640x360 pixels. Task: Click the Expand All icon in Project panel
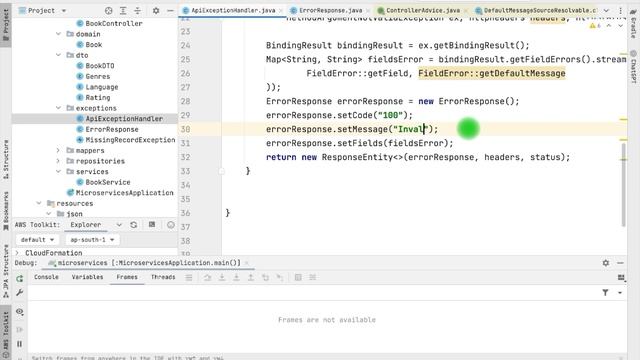(123, 11)
